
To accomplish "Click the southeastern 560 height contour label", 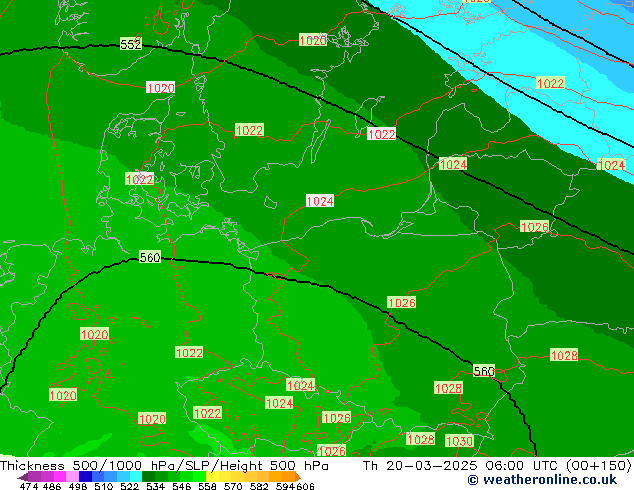I will coord(484,371).
